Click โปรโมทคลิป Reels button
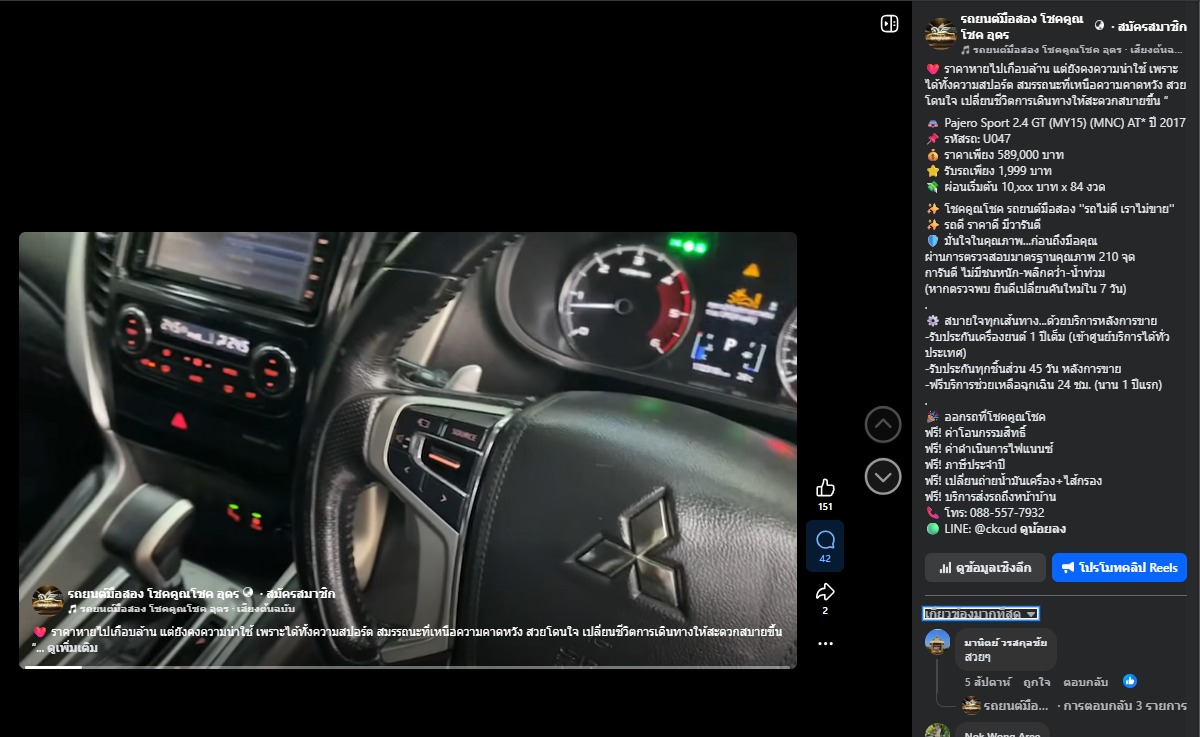The image size is (1200, 737). pos(1119,567)
